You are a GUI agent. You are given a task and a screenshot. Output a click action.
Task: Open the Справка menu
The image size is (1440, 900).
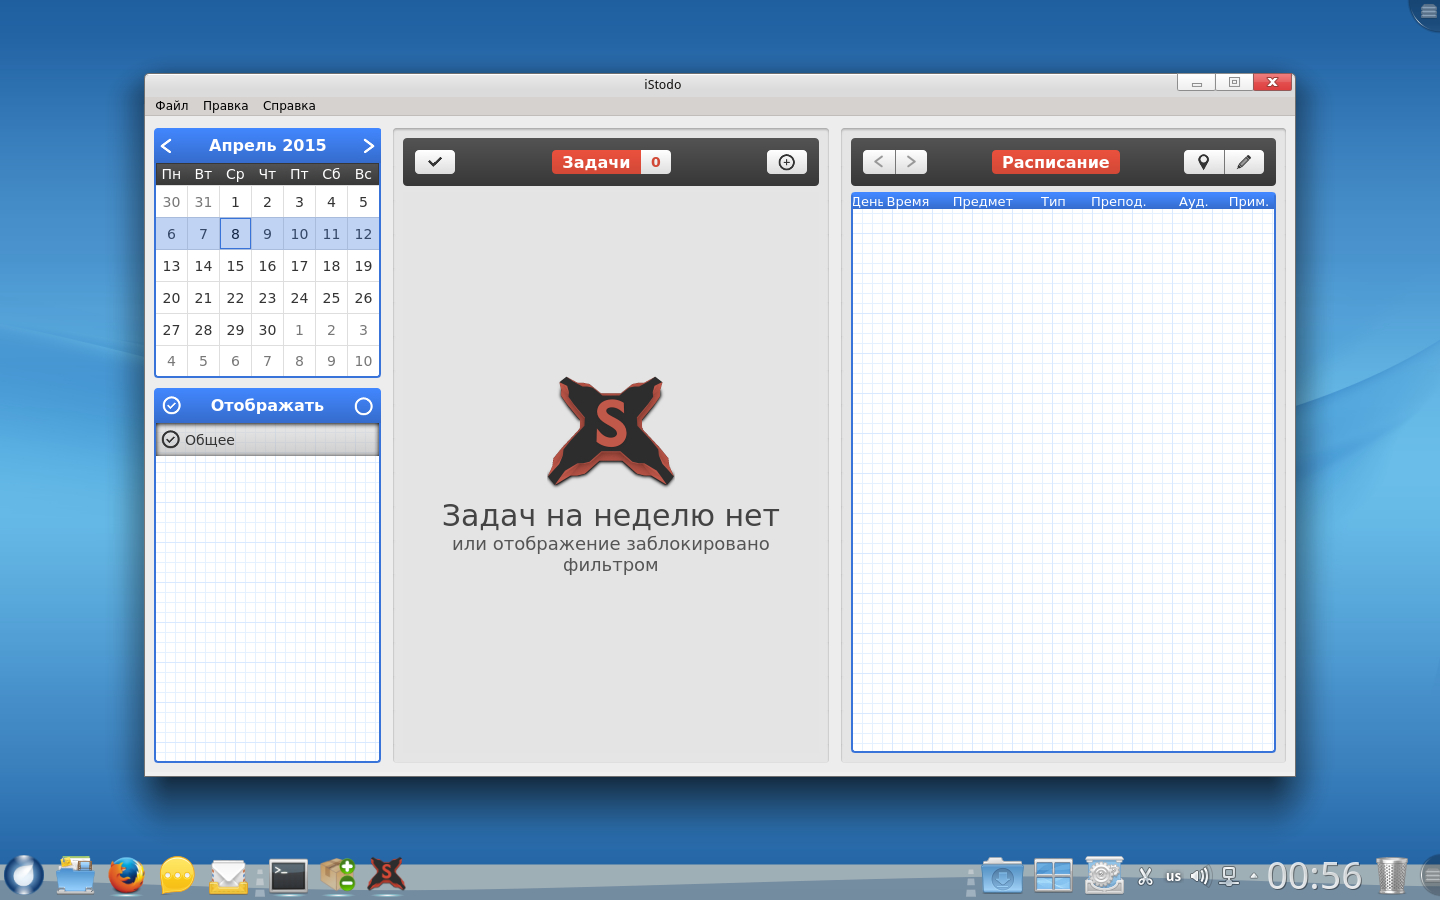tap(289, 106)
